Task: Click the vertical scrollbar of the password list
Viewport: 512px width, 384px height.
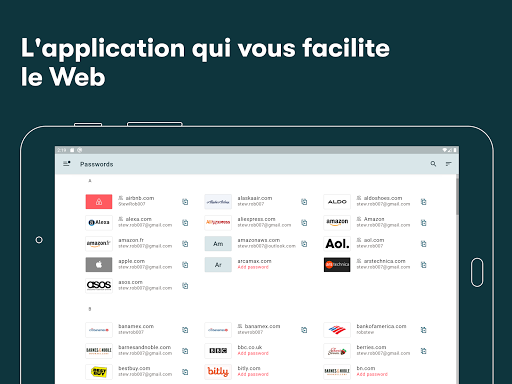Action: [457, 197]
